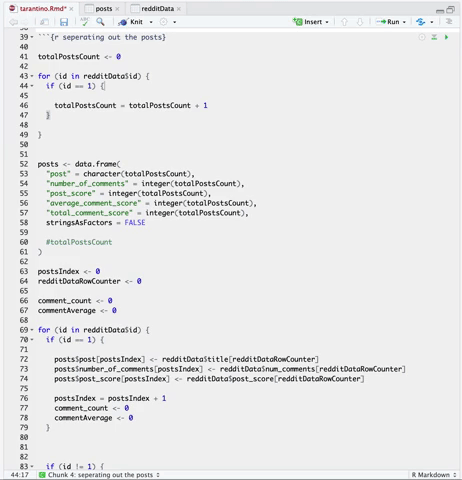Click line number 80 in gutter

[24, 437]
